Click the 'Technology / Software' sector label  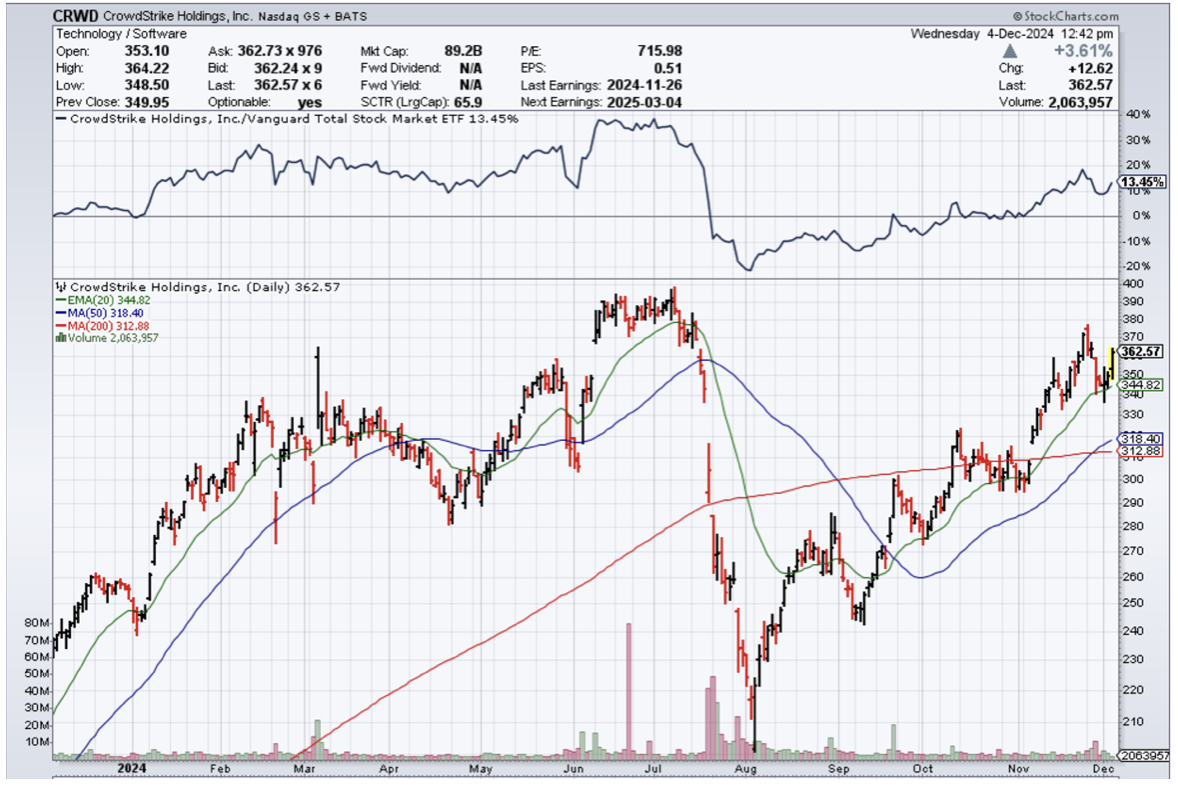[121, 34]
